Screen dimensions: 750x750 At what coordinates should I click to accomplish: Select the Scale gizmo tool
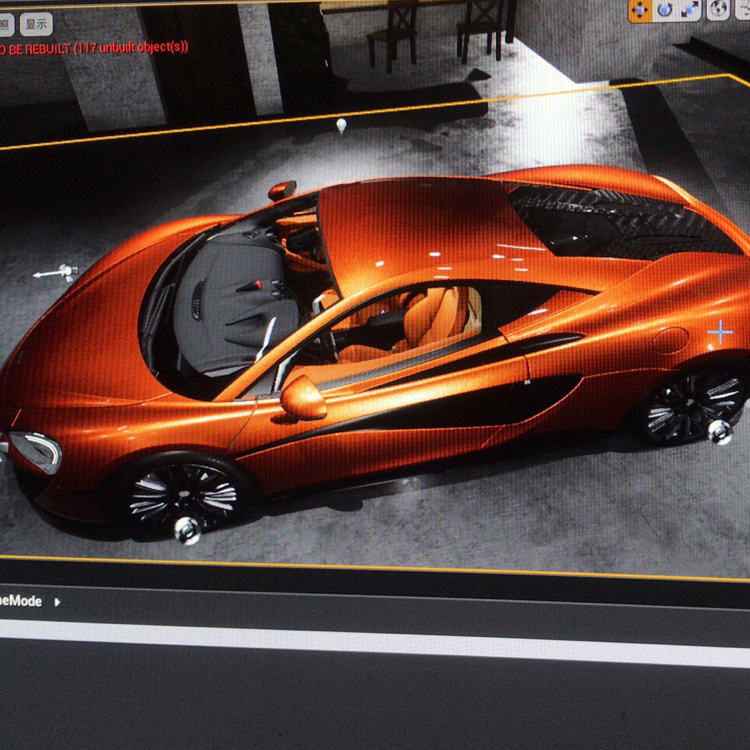click(691, 10)
